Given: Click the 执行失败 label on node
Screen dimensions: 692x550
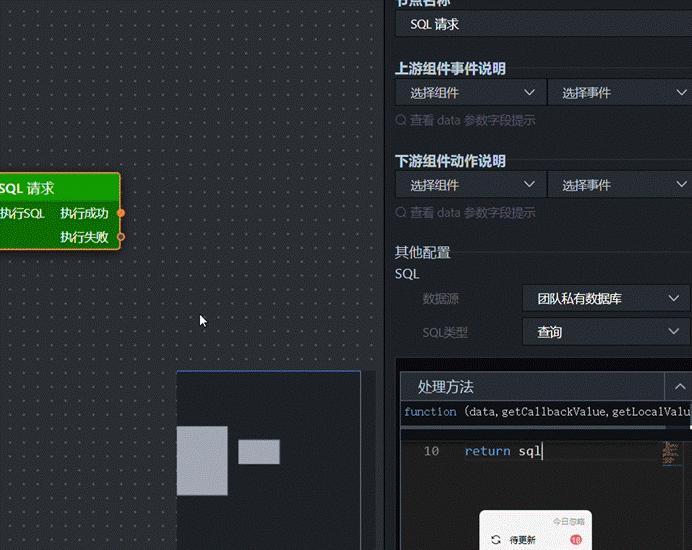Looking at the screenshot, I should tap(84, 237).
